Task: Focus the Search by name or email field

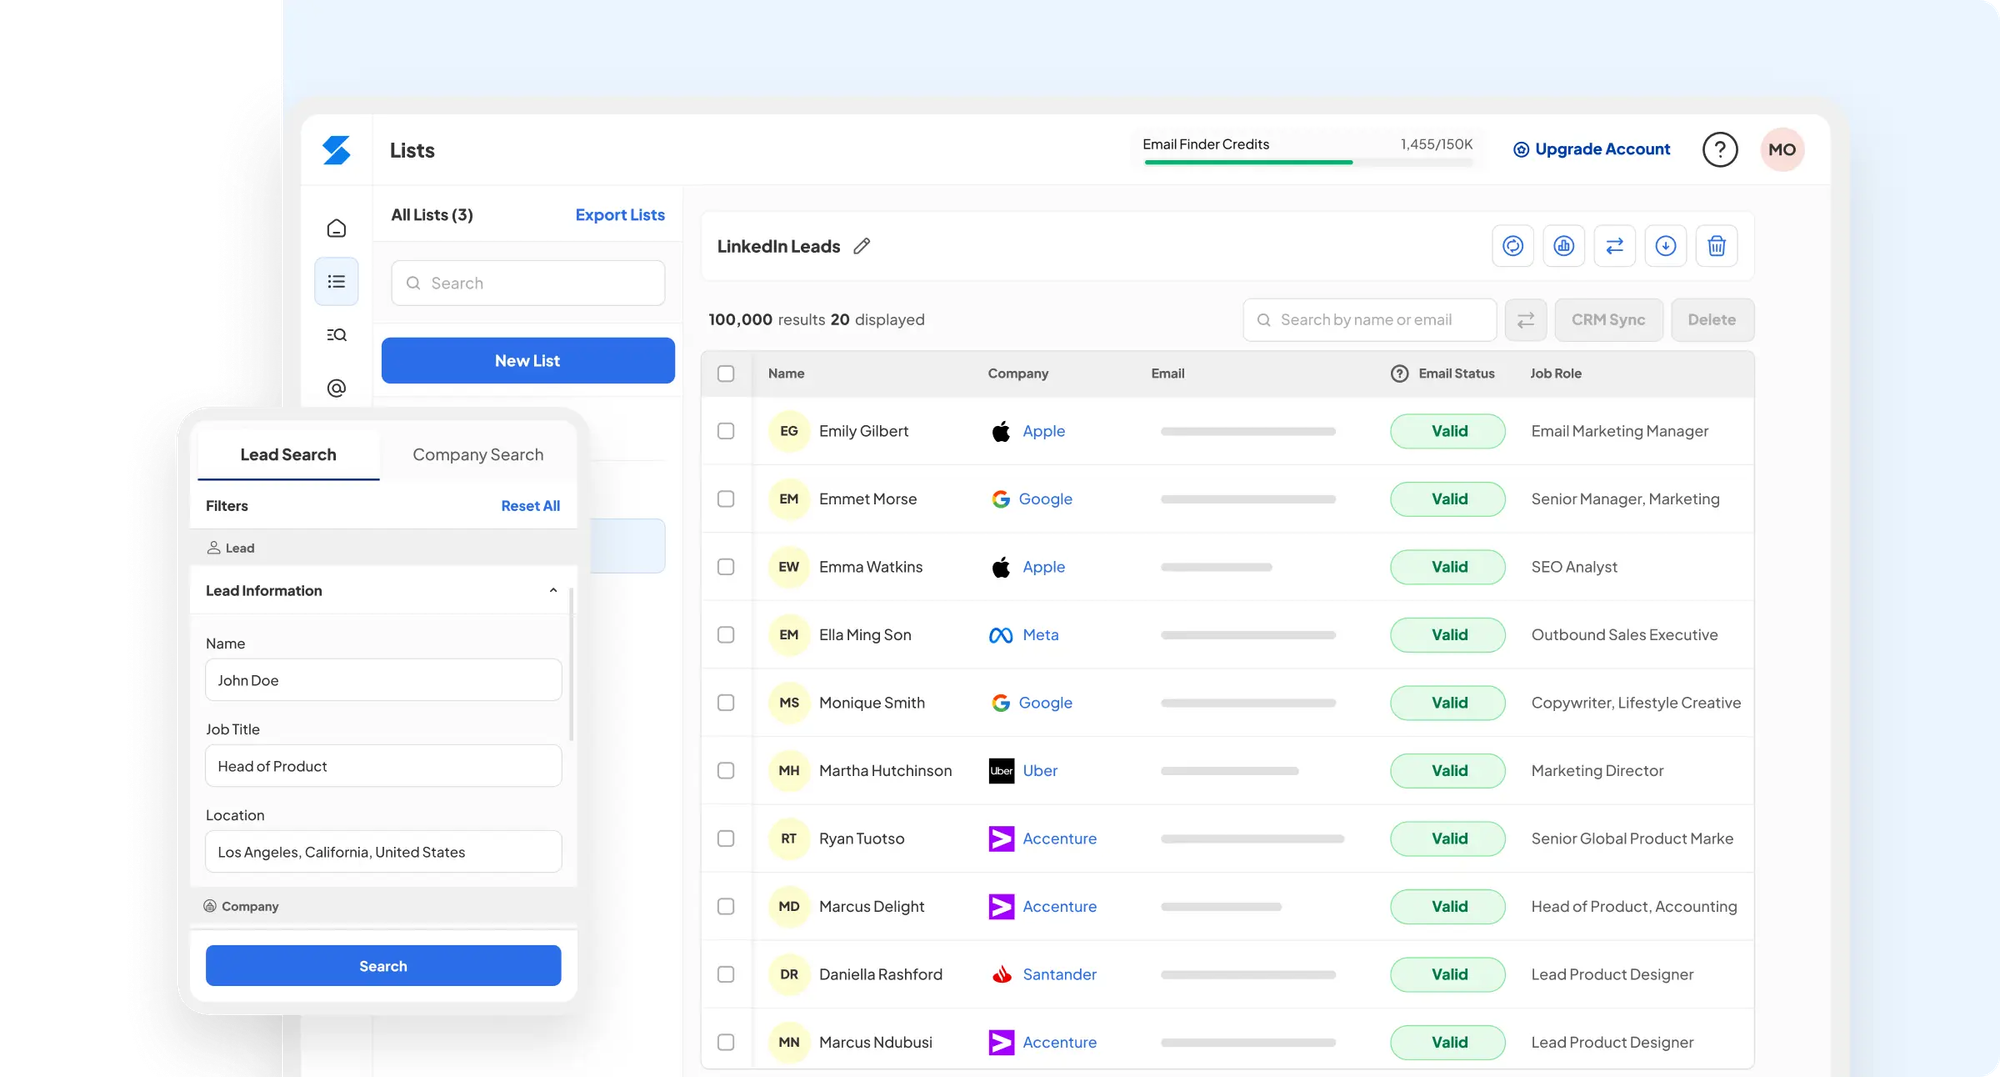Action: pos(1370,320)
